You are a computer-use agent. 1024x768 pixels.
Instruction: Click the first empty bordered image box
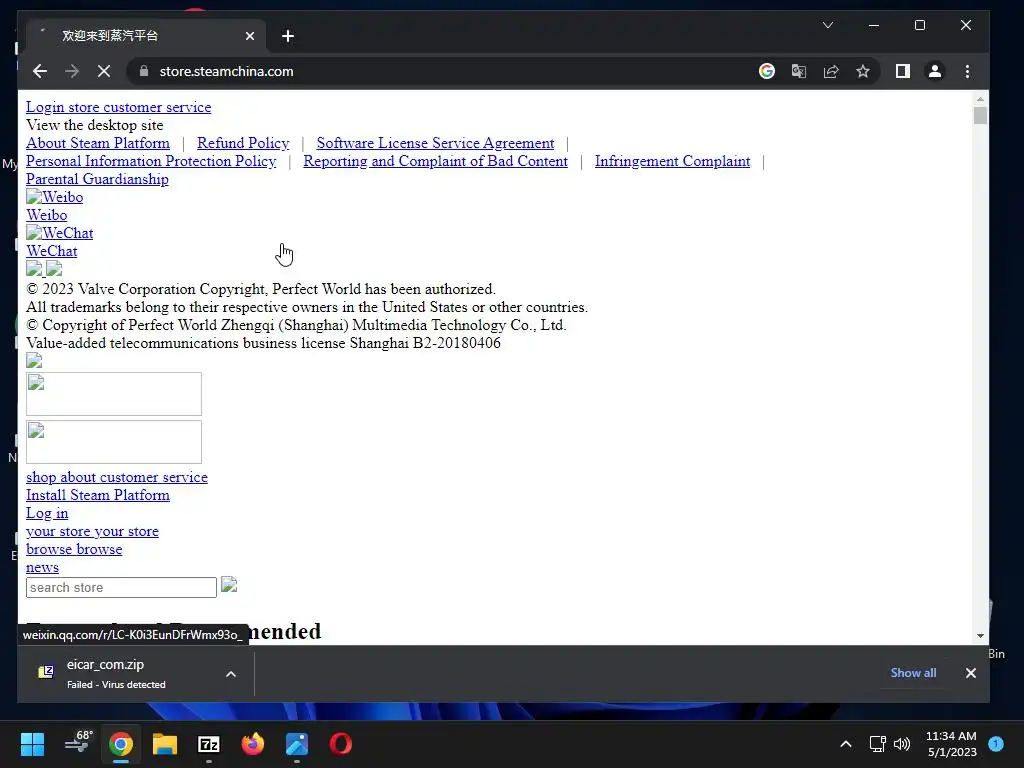point(114,394)
